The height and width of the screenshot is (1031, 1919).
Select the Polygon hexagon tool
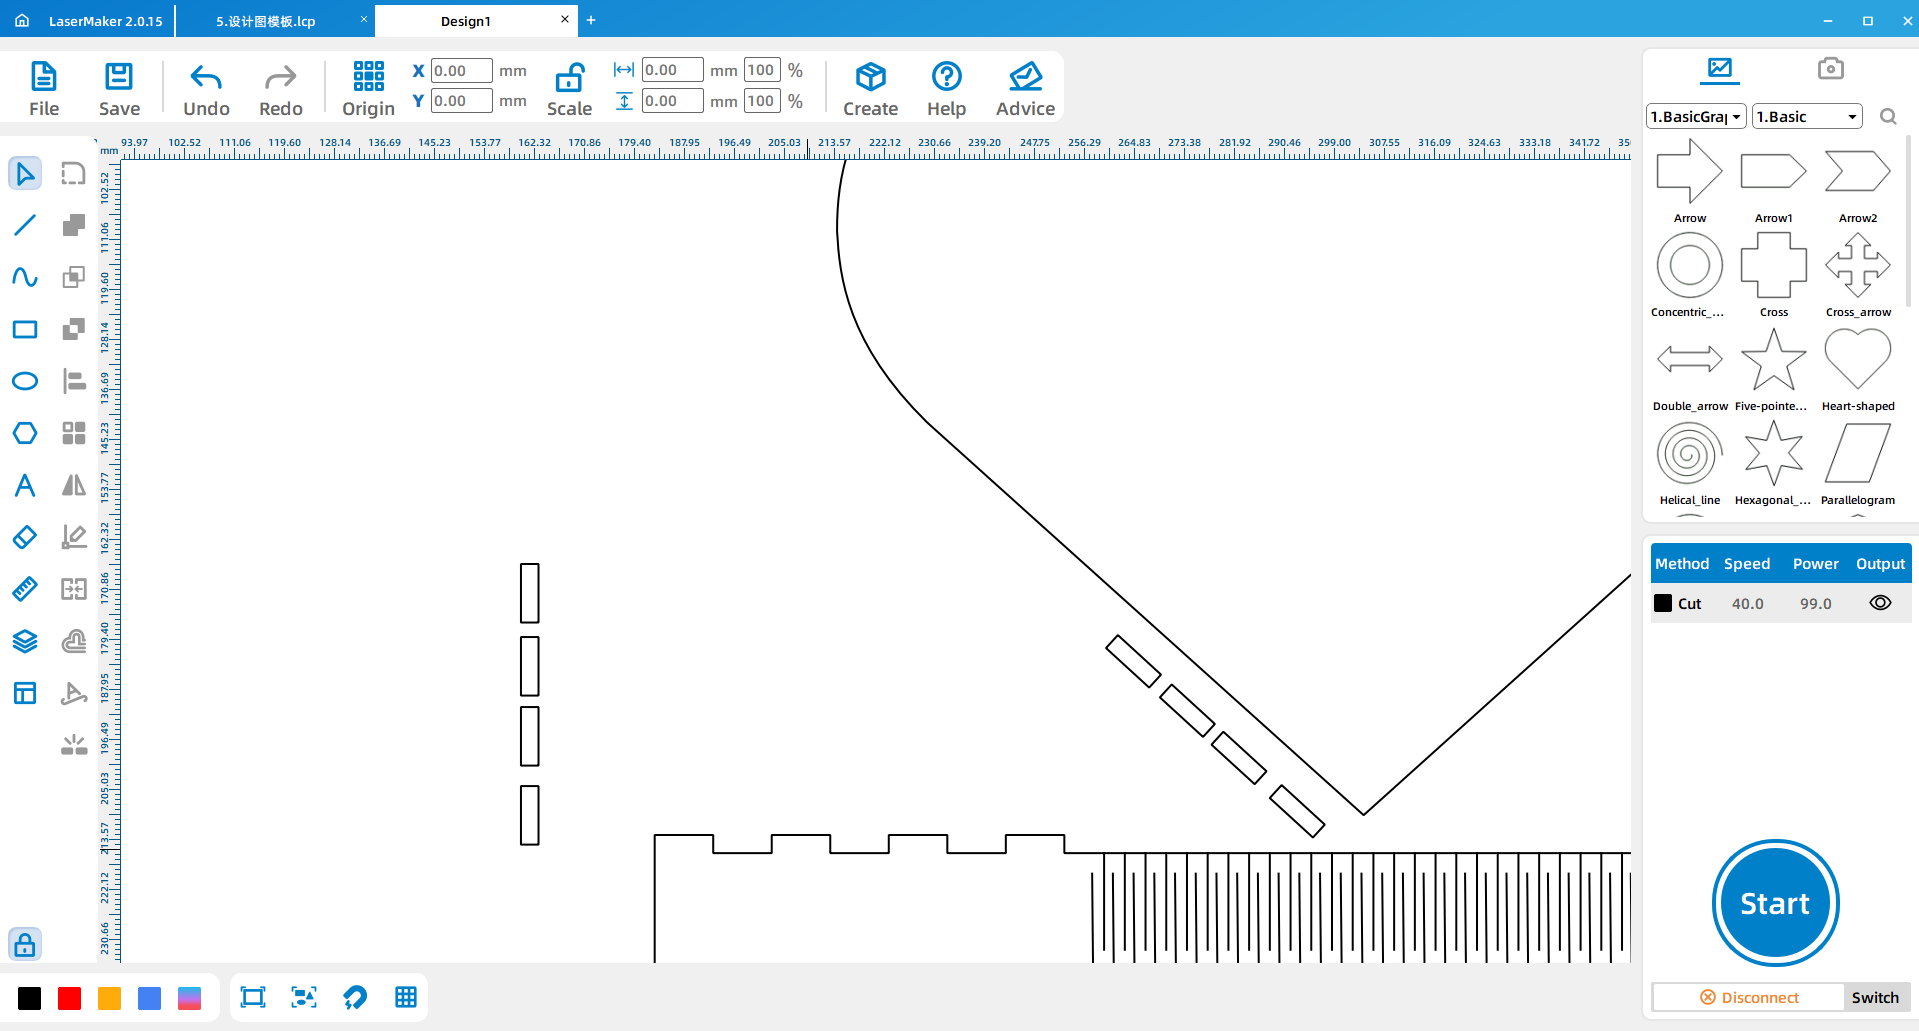click(x=25, y=433)
